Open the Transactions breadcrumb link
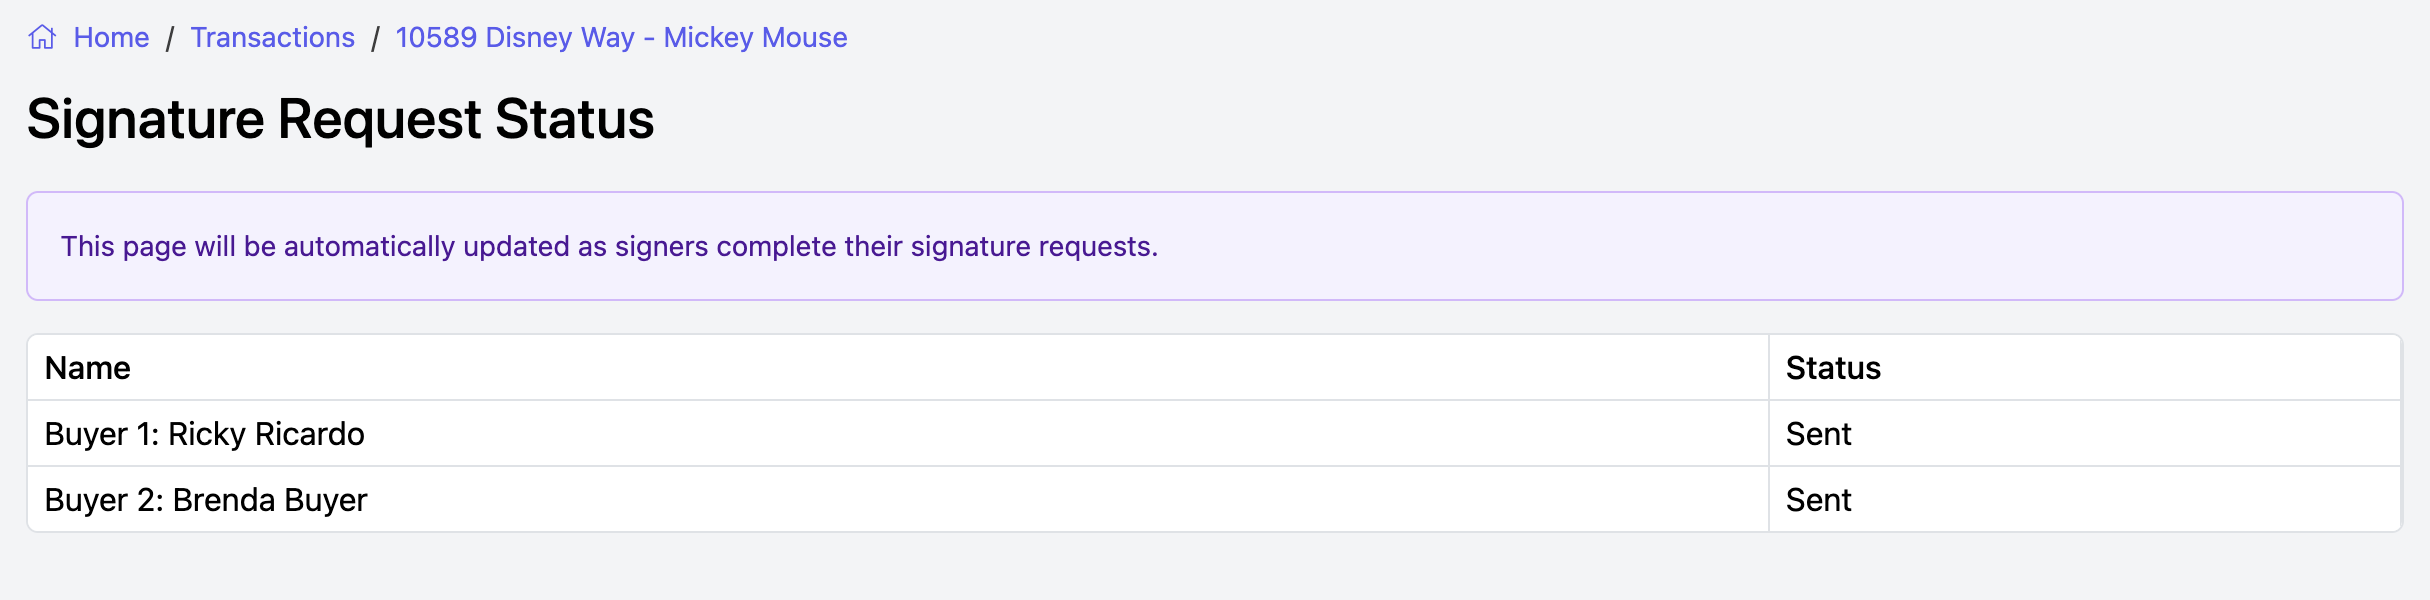Screen dimensions: 2430x600 273,38
